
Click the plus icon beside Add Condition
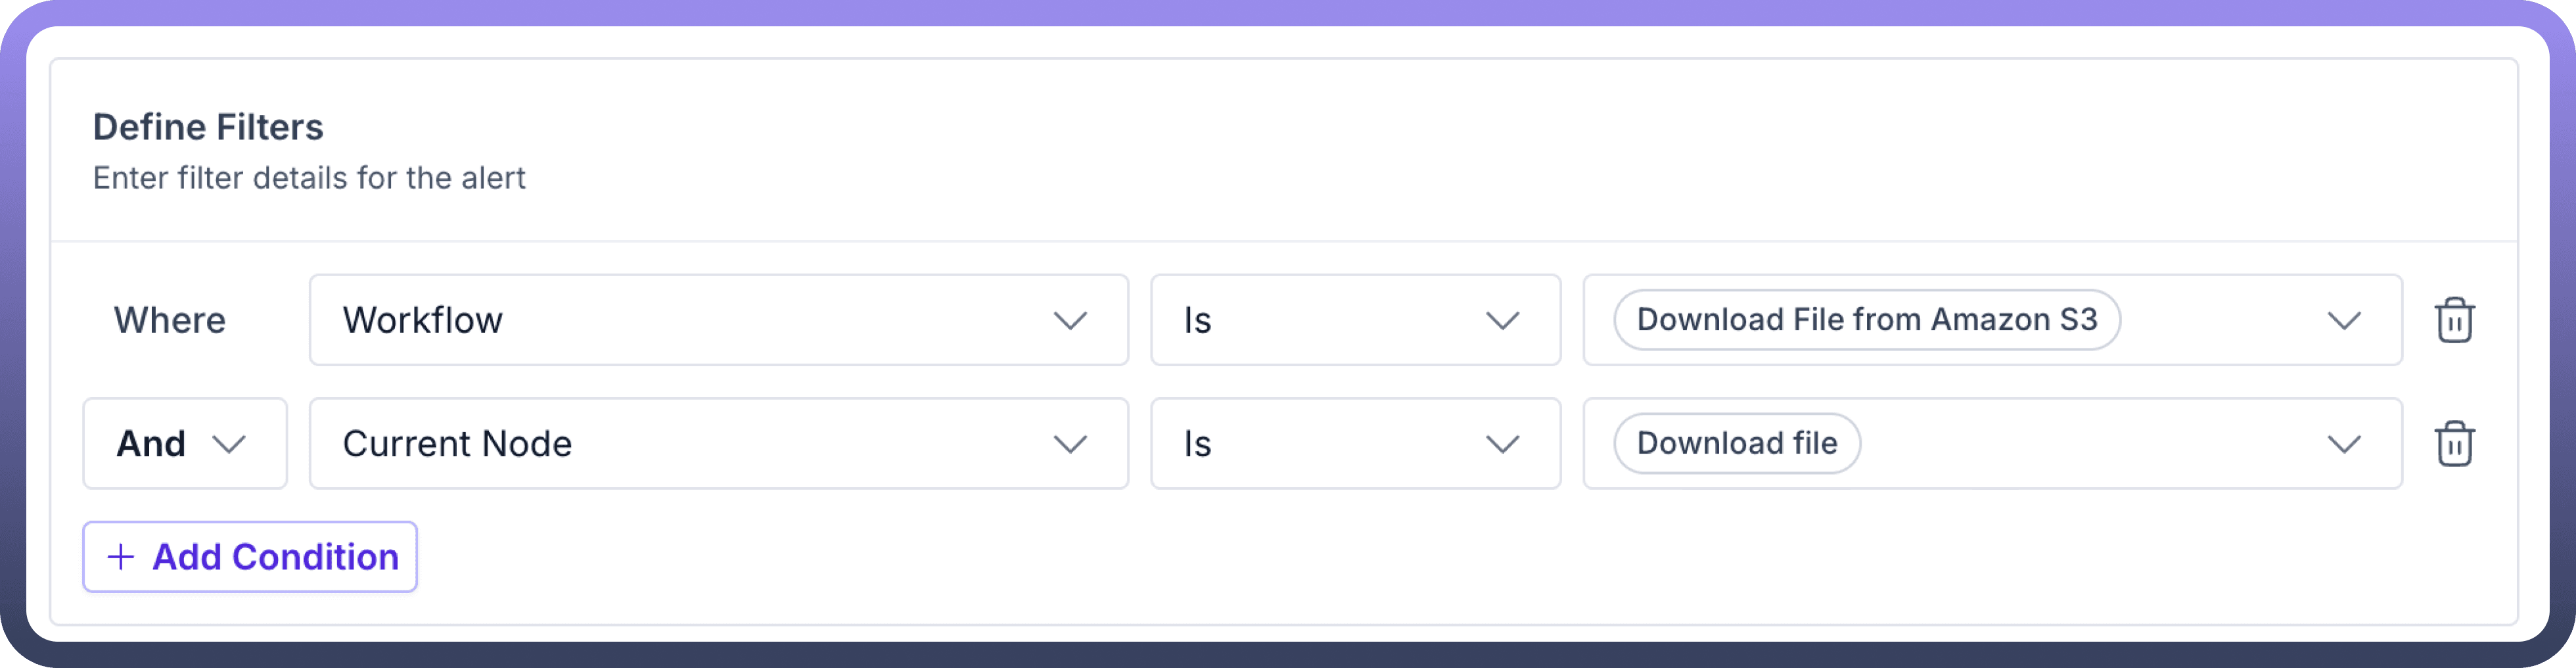tap(121, 557)
